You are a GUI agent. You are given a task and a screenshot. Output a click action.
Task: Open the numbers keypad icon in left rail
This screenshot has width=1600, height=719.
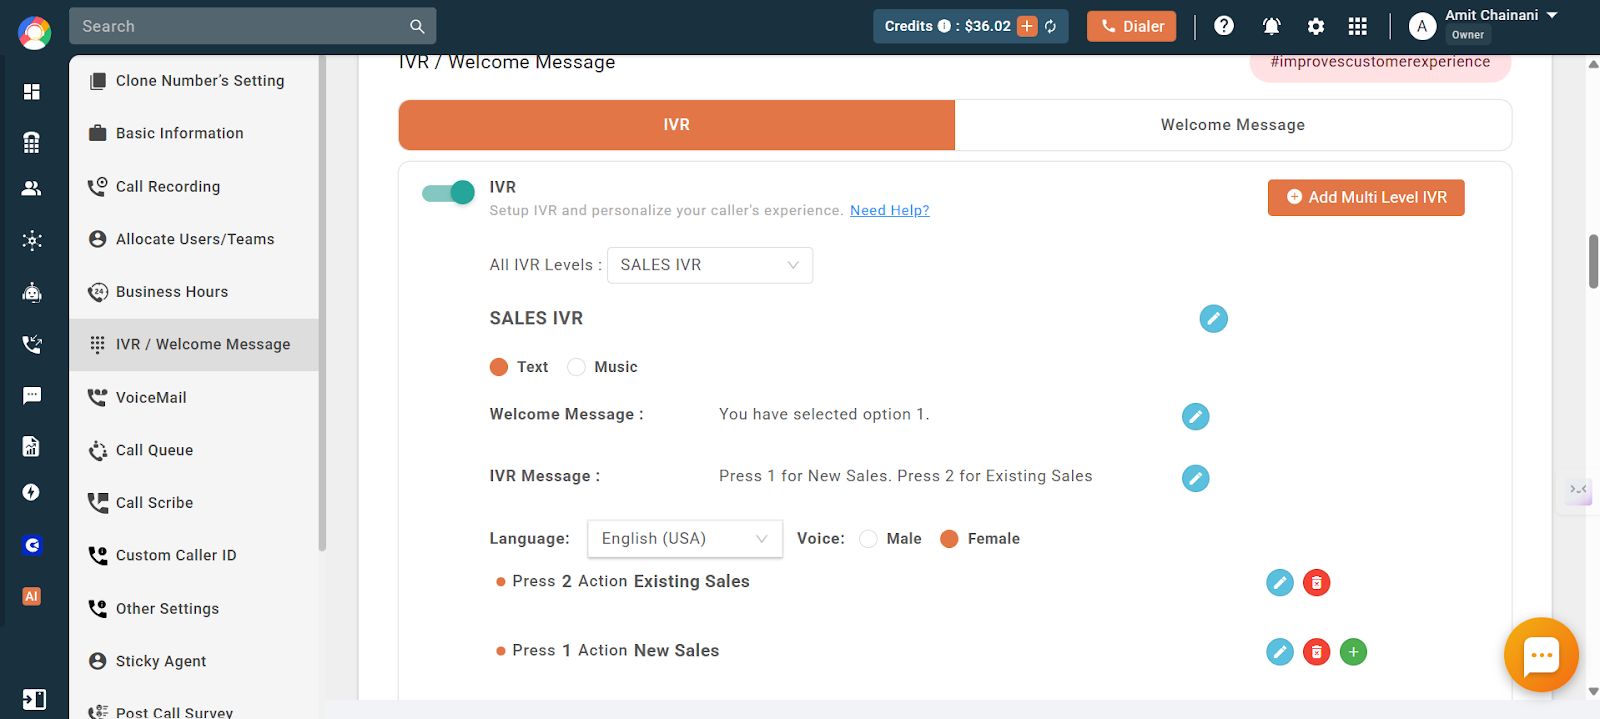click(32, 142)
